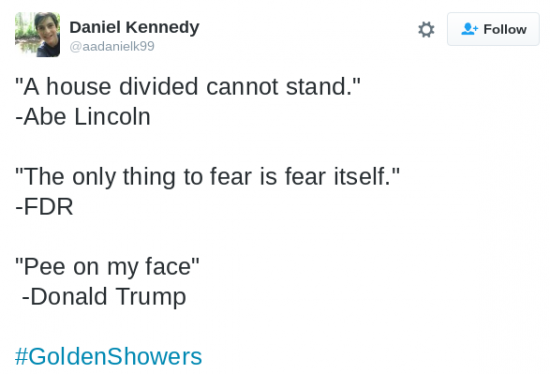Click the word "Lincoln" in the tweet

112,116
